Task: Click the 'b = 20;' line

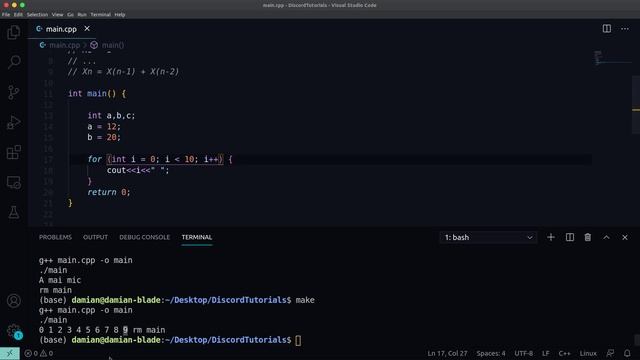Action: pyautogui.click(x=104, y=138)
